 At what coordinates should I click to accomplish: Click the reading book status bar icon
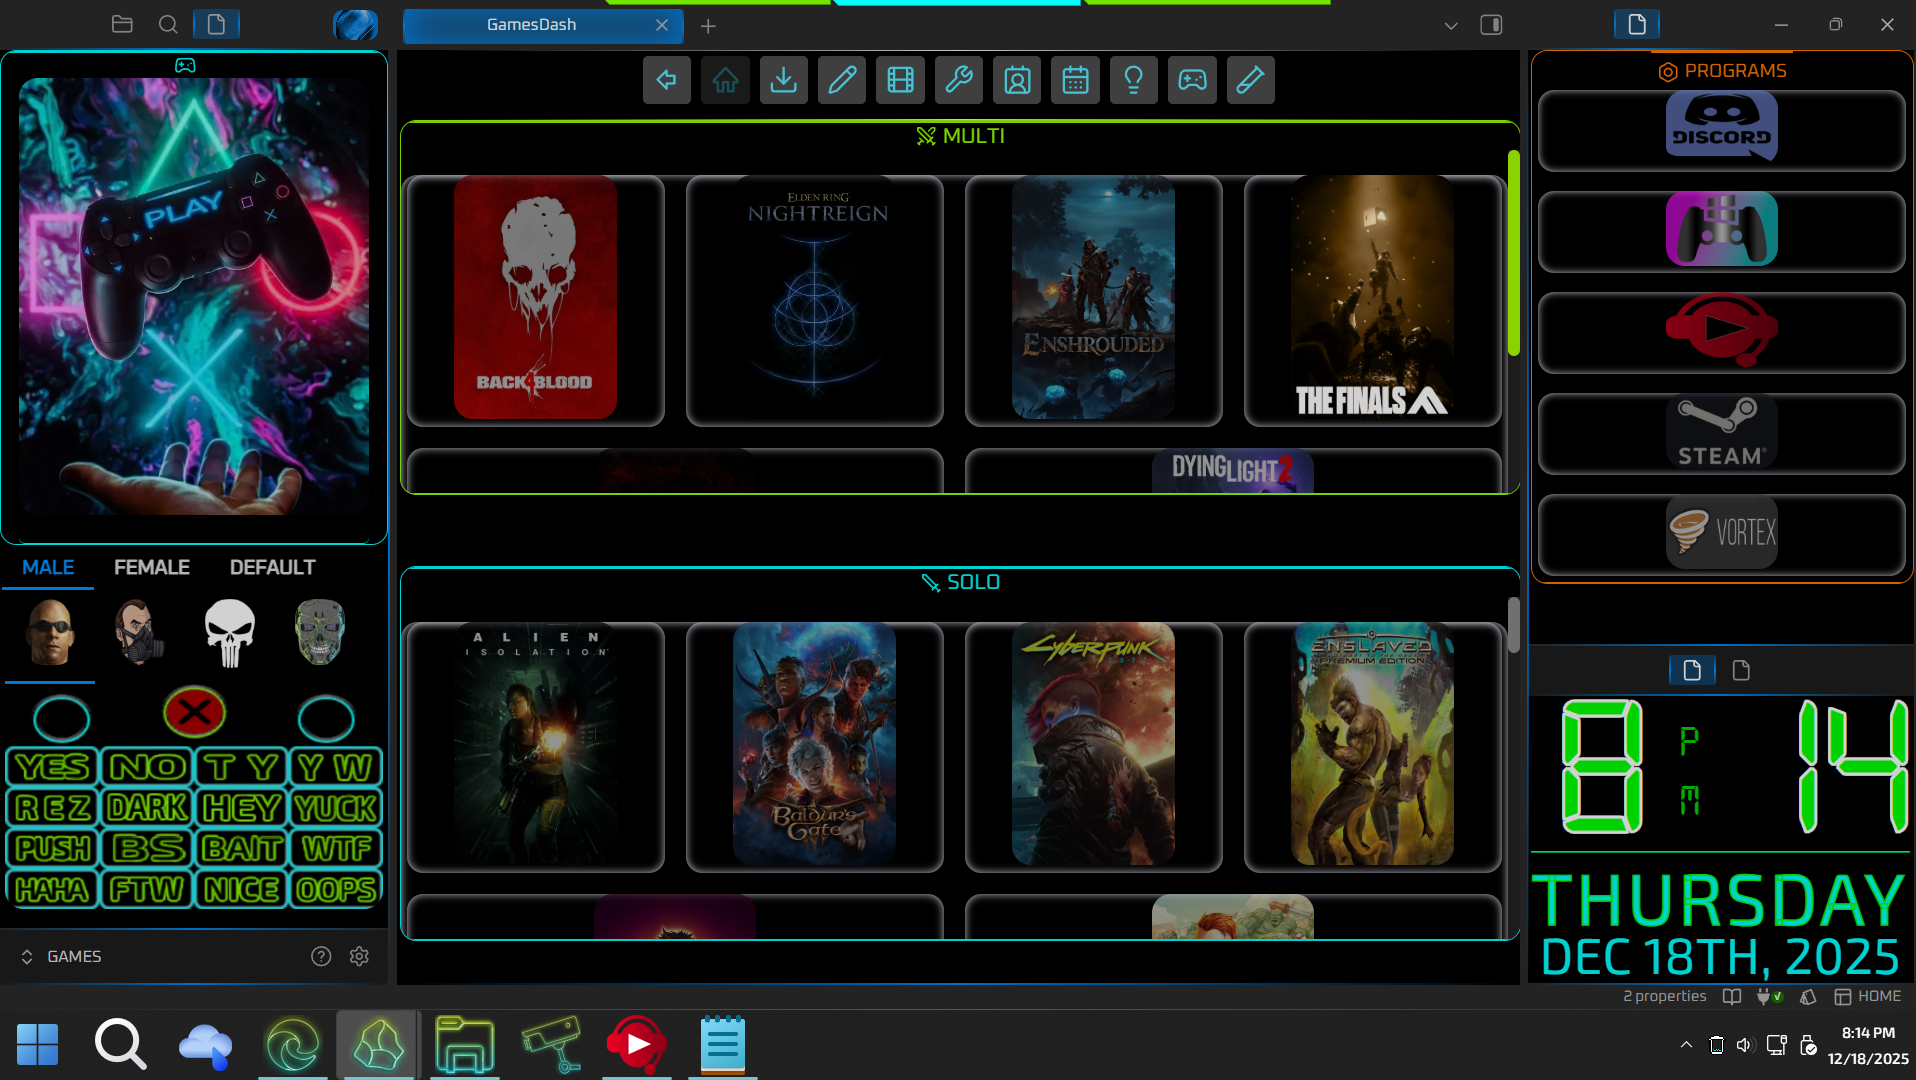click(1732, 996)
